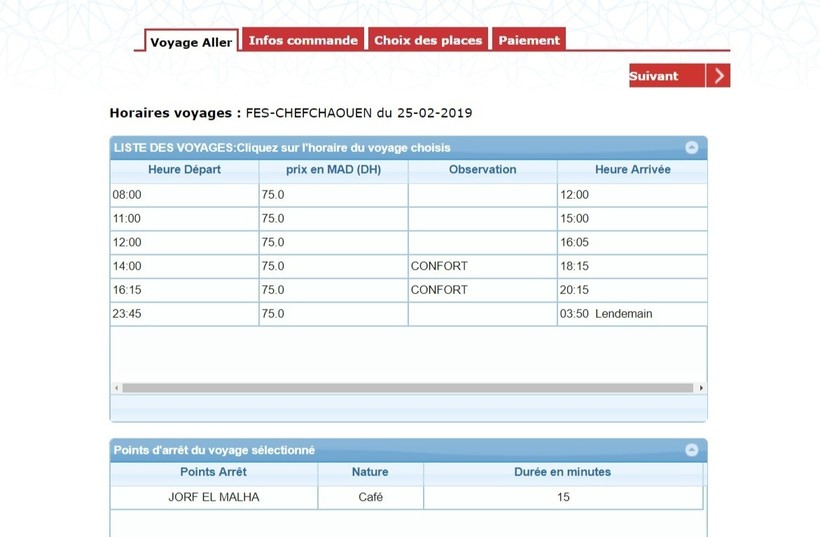This screenshot has height=537, width=820.
Task: Select the 11:00 departure trip
Action: [408, 219]
